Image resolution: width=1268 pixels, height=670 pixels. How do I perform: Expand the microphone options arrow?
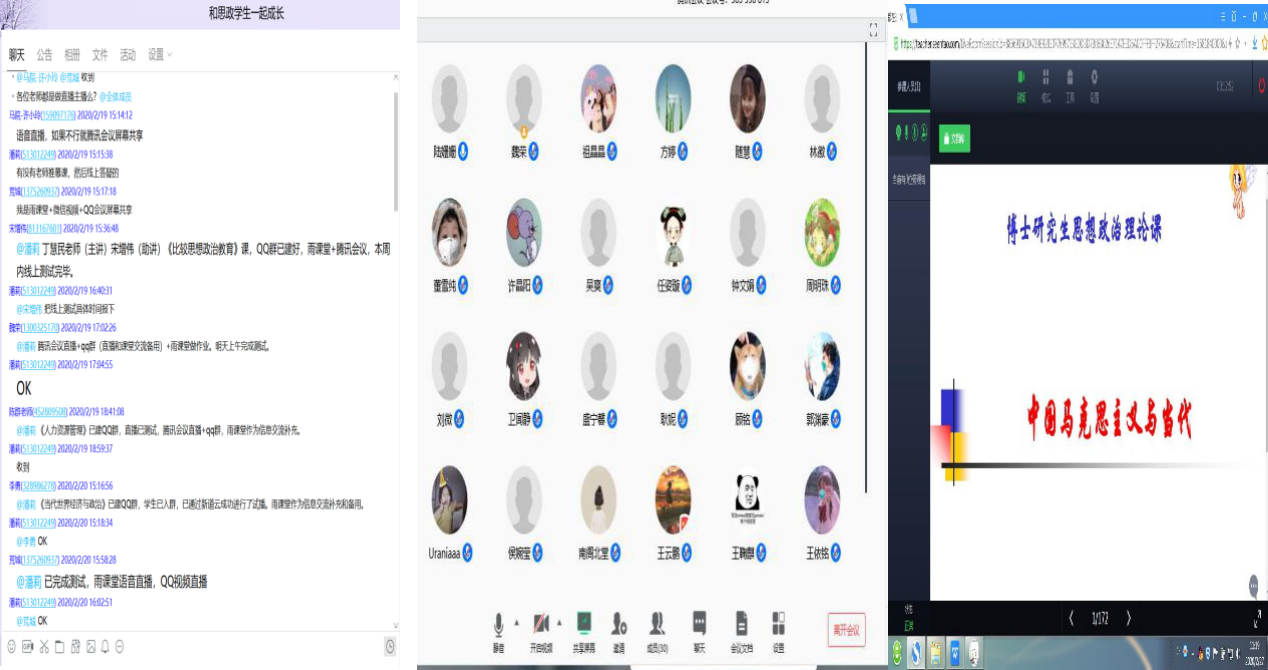pyautogui.click(x=516, y=622)
